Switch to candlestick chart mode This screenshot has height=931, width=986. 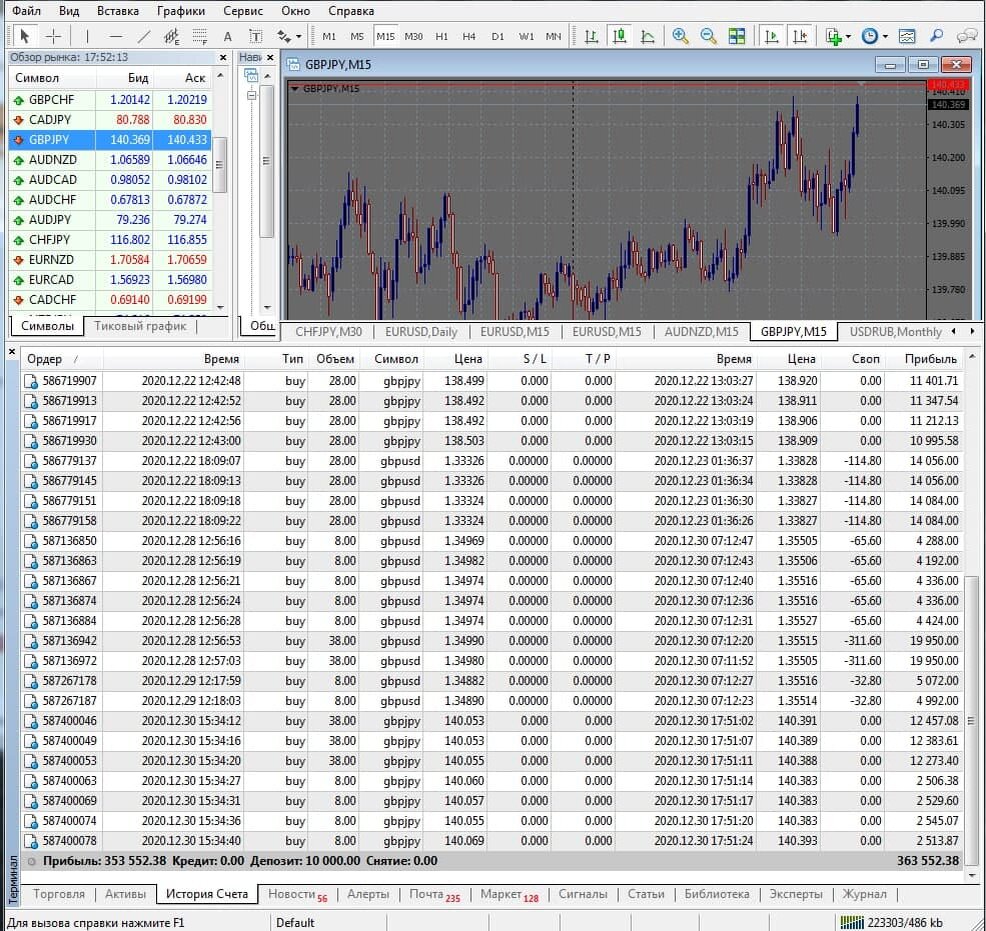tap(619, 36)
